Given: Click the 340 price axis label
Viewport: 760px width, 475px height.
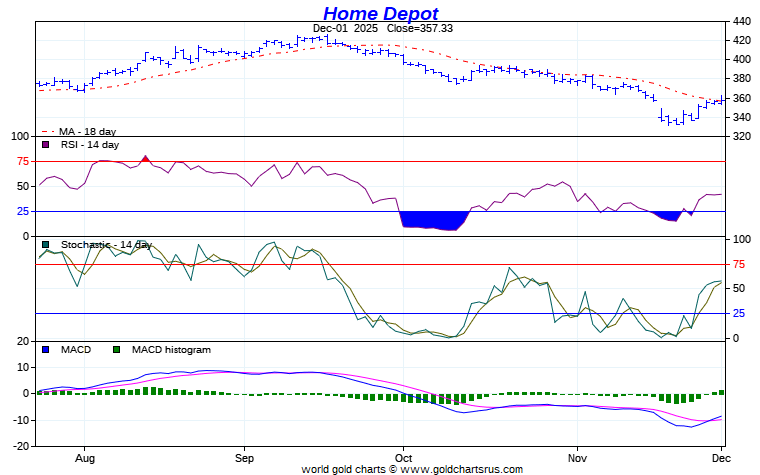Looking at the screenshot, I should point(742,117).
